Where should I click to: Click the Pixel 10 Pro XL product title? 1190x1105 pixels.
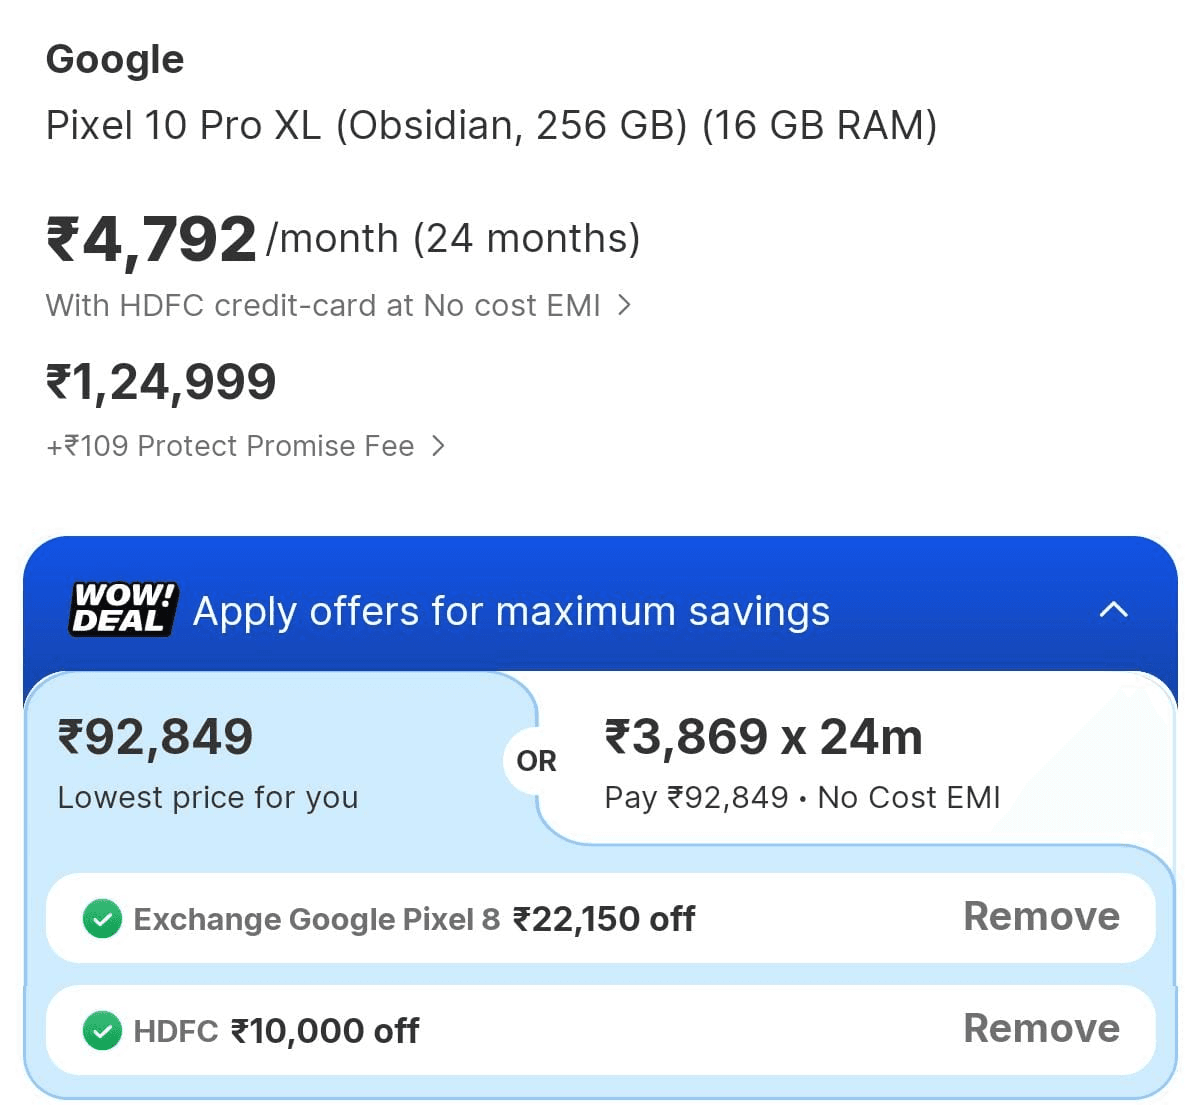pyautogui.click(x=491, y=126)
